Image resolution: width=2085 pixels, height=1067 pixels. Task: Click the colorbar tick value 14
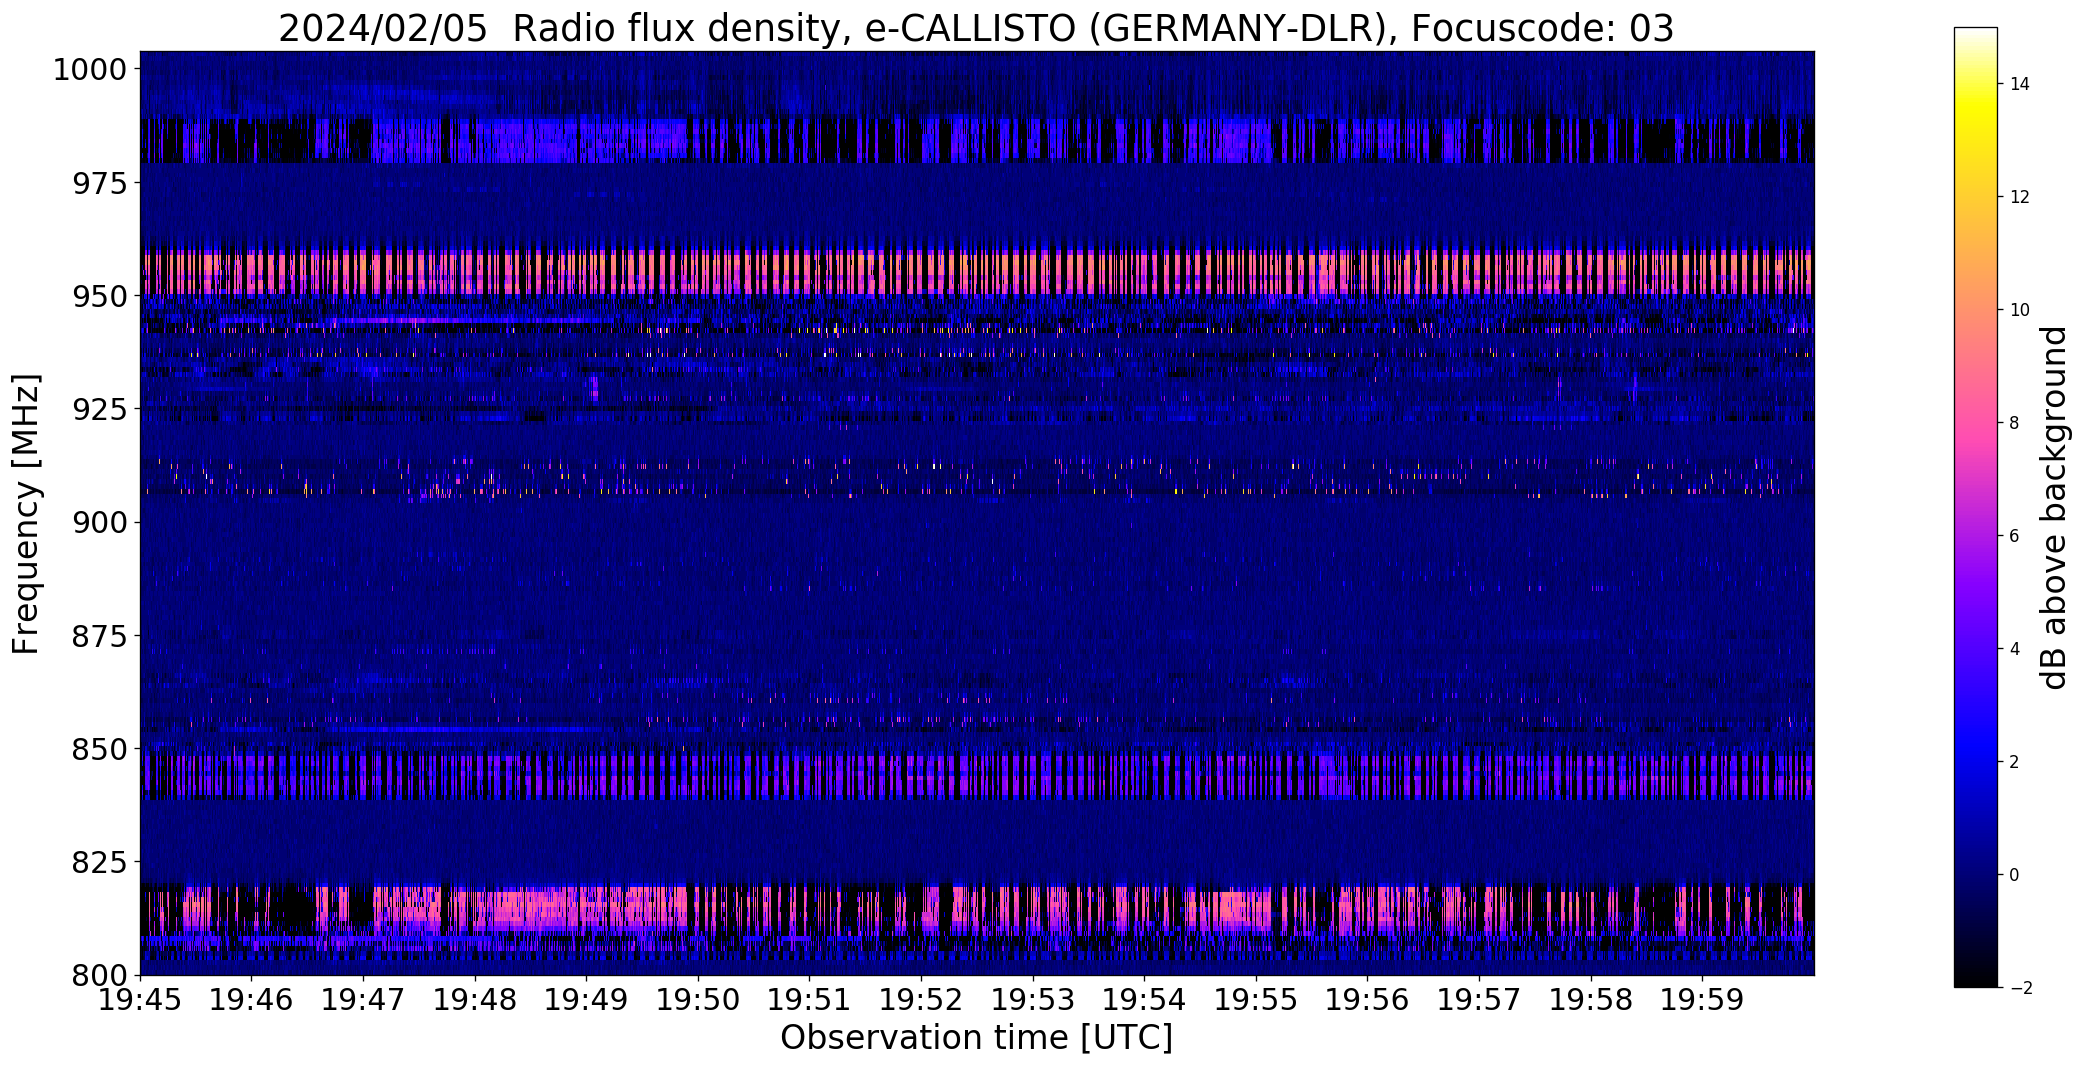click(x=2020, y=84)
